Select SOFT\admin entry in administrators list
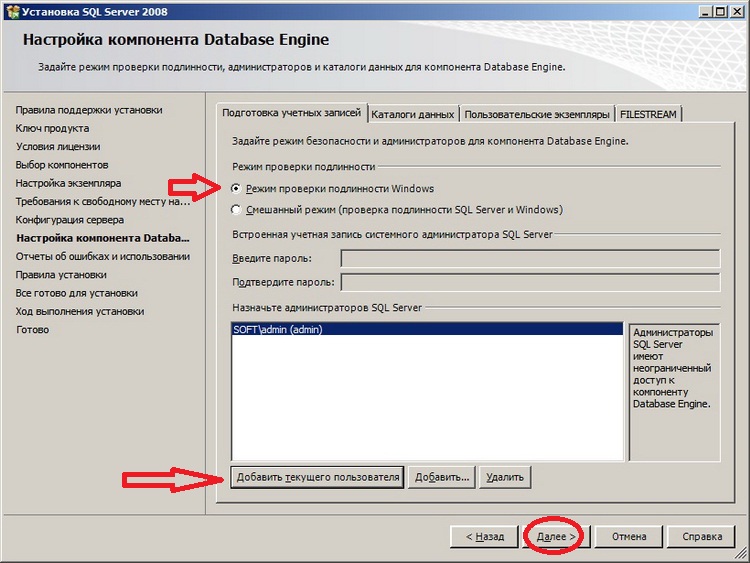This screenshot has width=750, height=563. click(x=427, y=330)
